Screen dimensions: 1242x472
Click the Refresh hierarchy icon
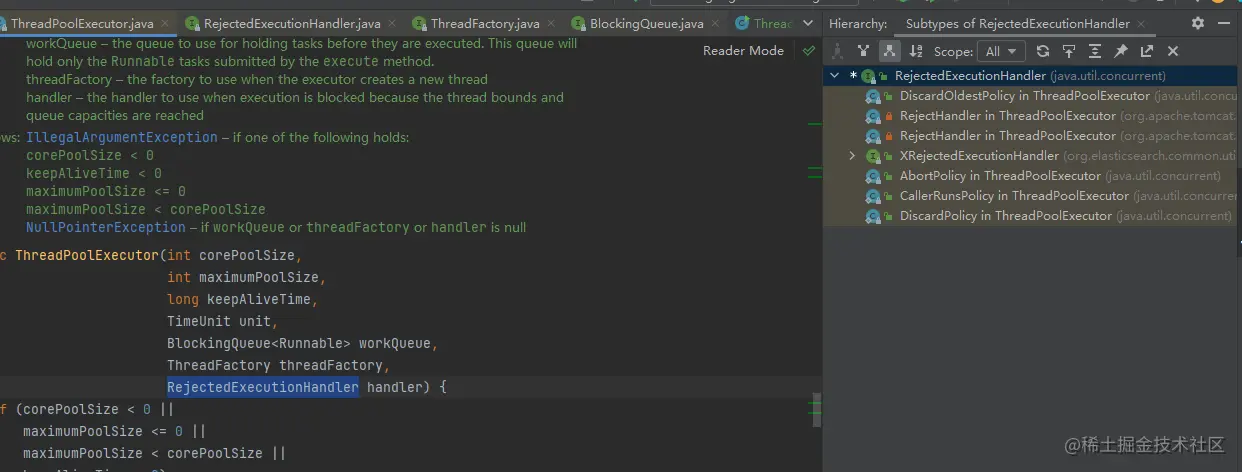click(1043, 51)
